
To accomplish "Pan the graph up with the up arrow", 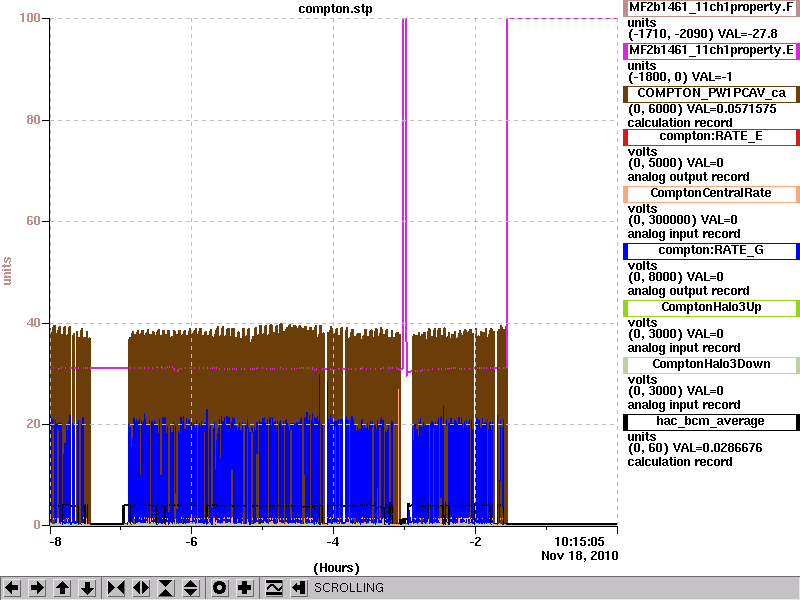I will (x=62, y=588).
